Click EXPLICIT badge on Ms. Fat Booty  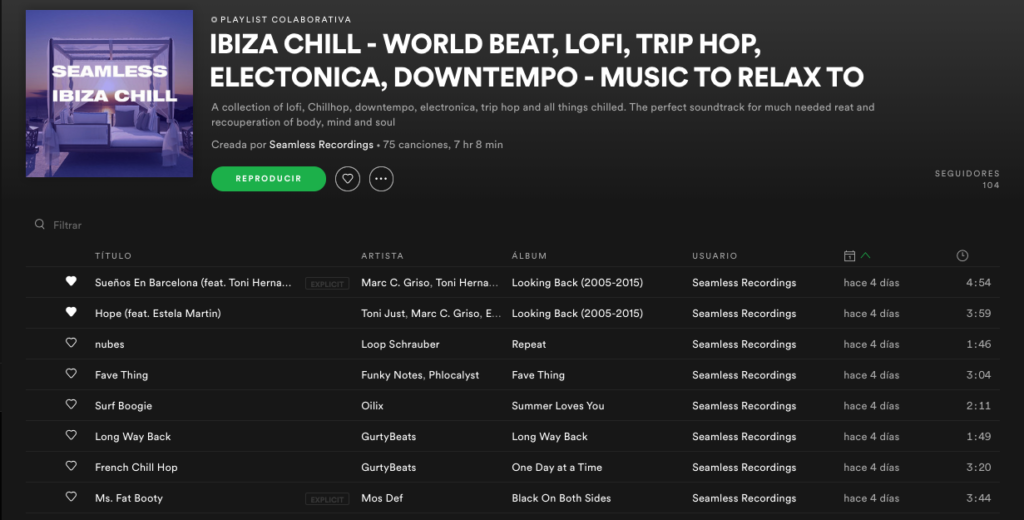pos(327,499)
